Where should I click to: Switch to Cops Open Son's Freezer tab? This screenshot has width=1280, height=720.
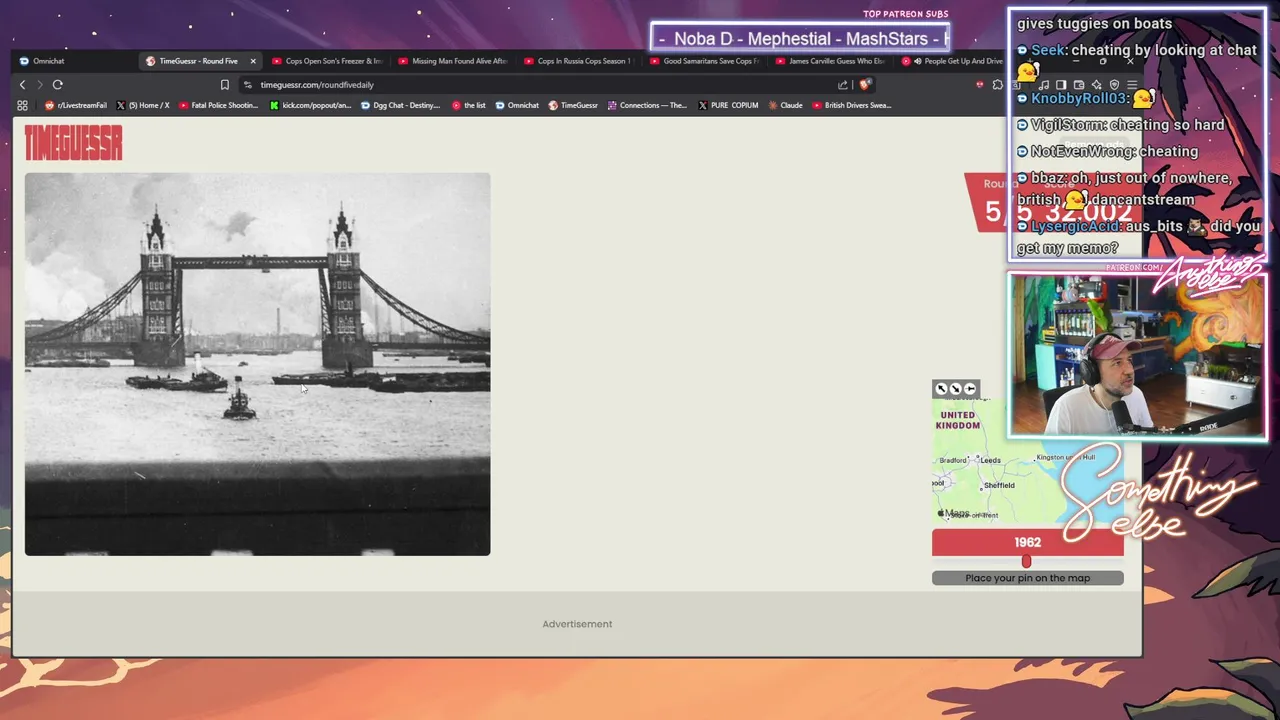pos(327,61)
